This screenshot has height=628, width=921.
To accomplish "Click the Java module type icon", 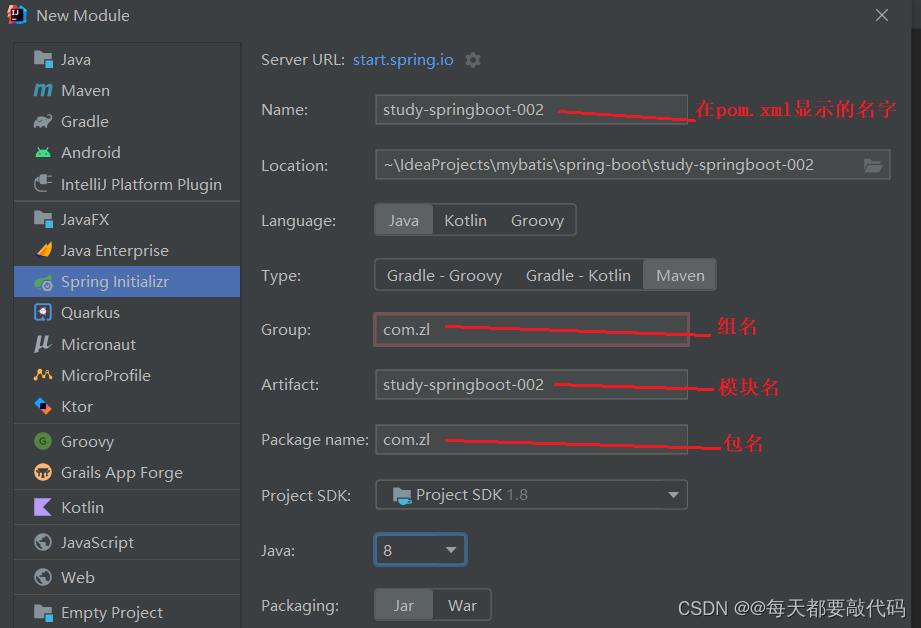I will (43, 59).
